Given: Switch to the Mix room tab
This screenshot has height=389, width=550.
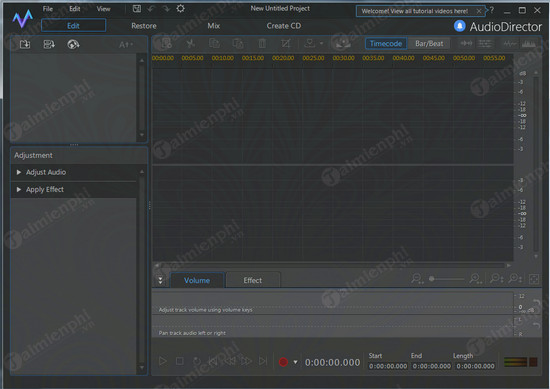Looking at the screenshot, I should [x=213, y=26].
